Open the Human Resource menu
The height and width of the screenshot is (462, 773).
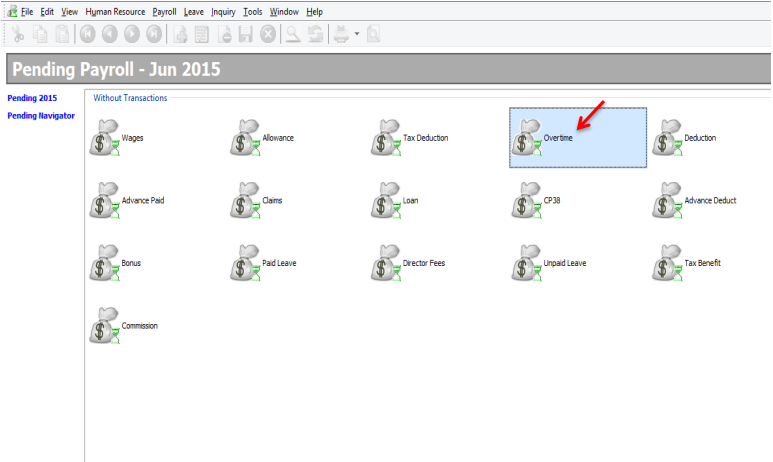(x=115, y=11)
